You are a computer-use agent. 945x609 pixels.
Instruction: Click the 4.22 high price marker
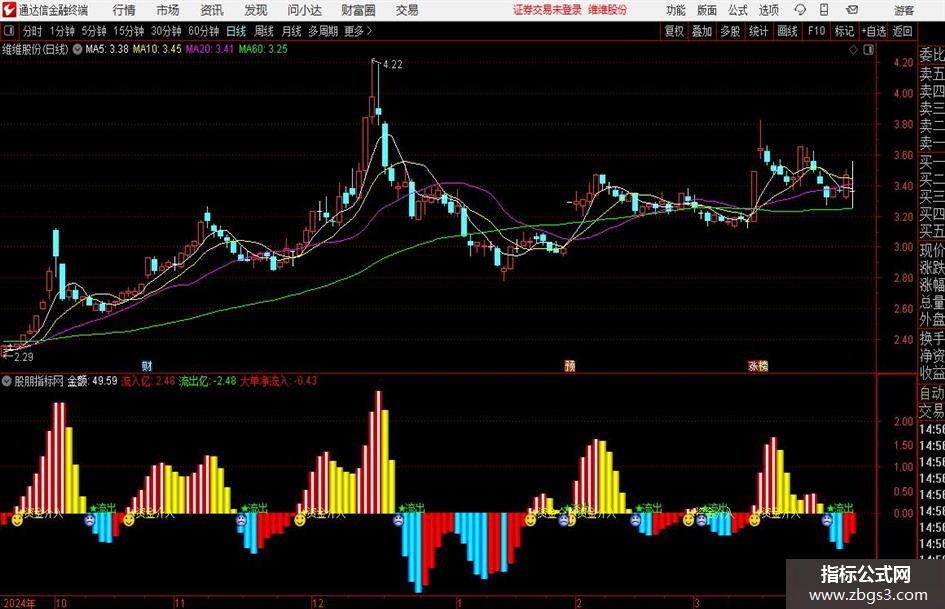[x=392, y=64]
